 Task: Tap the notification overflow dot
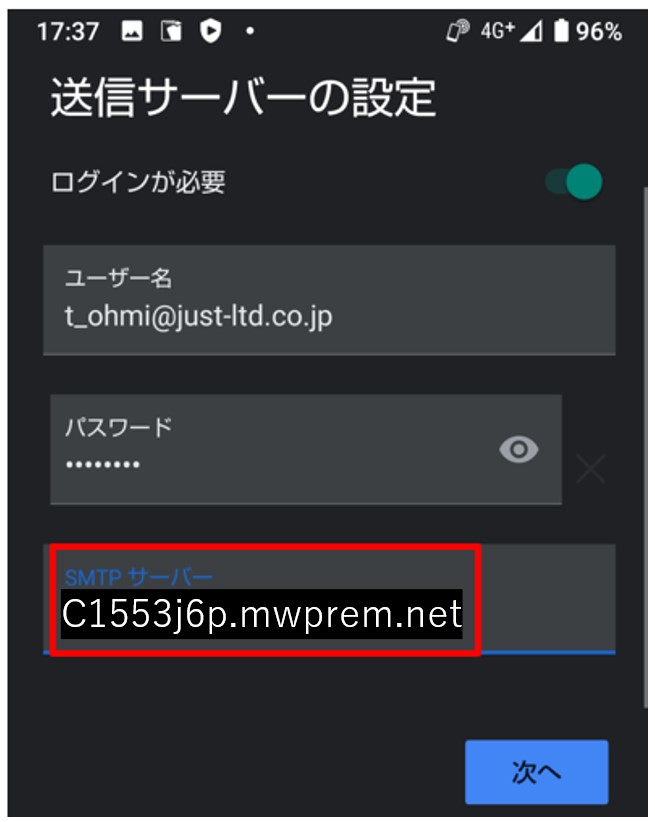click(x=250, y=31)
